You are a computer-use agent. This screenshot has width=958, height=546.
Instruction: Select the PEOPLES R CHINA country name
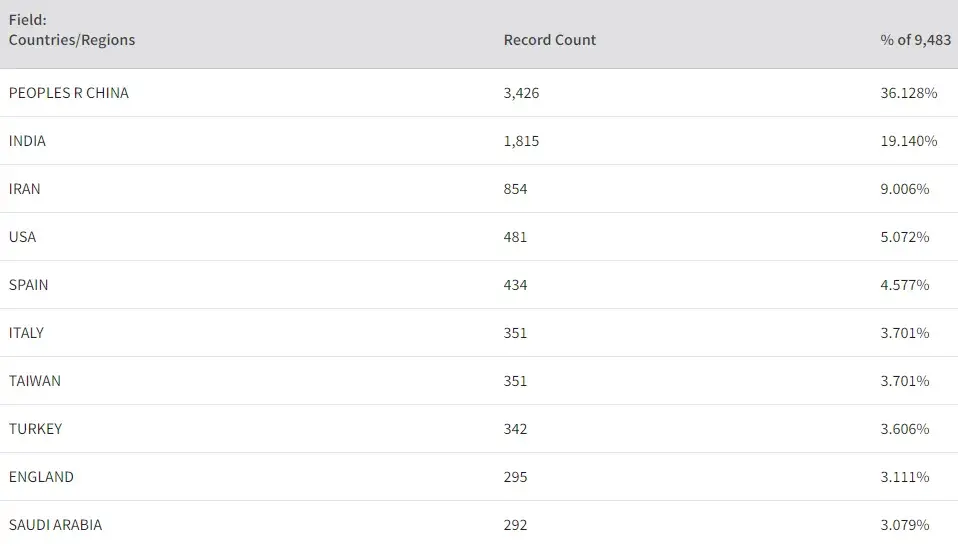(69, 93)
